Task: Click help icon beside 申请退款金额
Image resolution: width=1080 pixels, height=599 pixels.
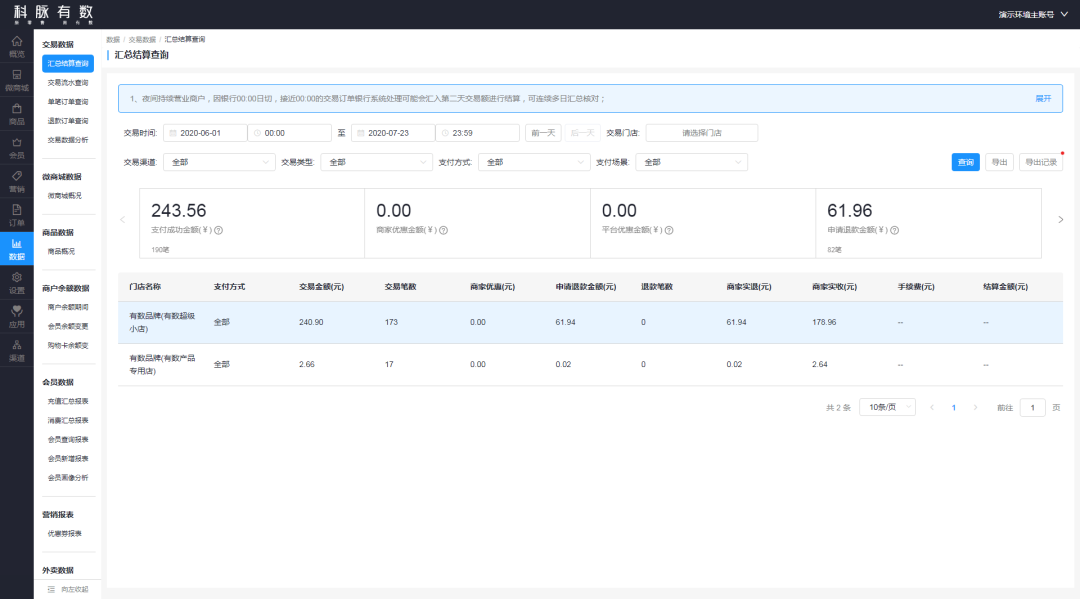Action: coord(894,230)
